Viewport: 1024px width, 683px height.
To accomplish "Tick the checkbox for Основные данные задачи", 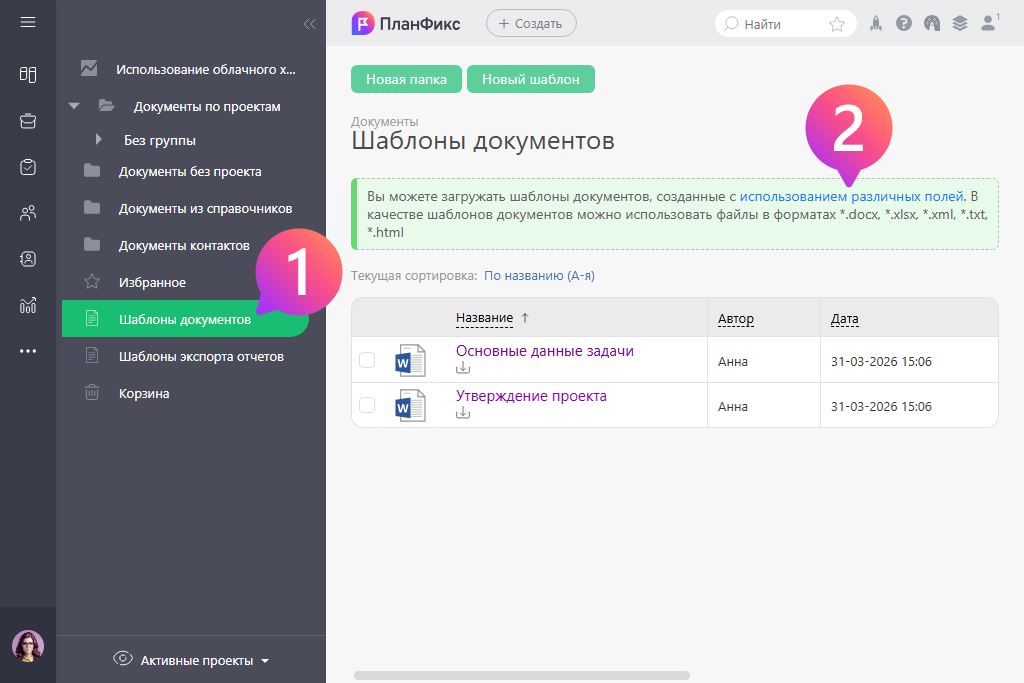I will [367, 360].
